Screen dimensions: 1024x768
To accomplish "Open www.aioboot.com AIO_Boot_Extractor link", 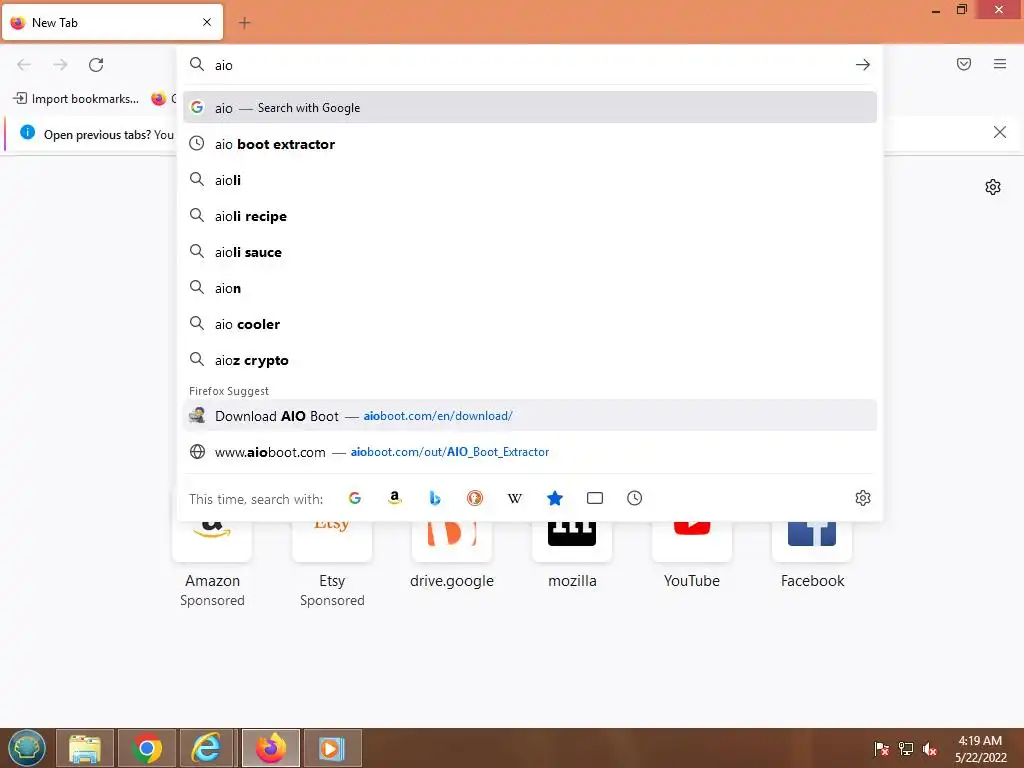I will (x=530, y=452).
